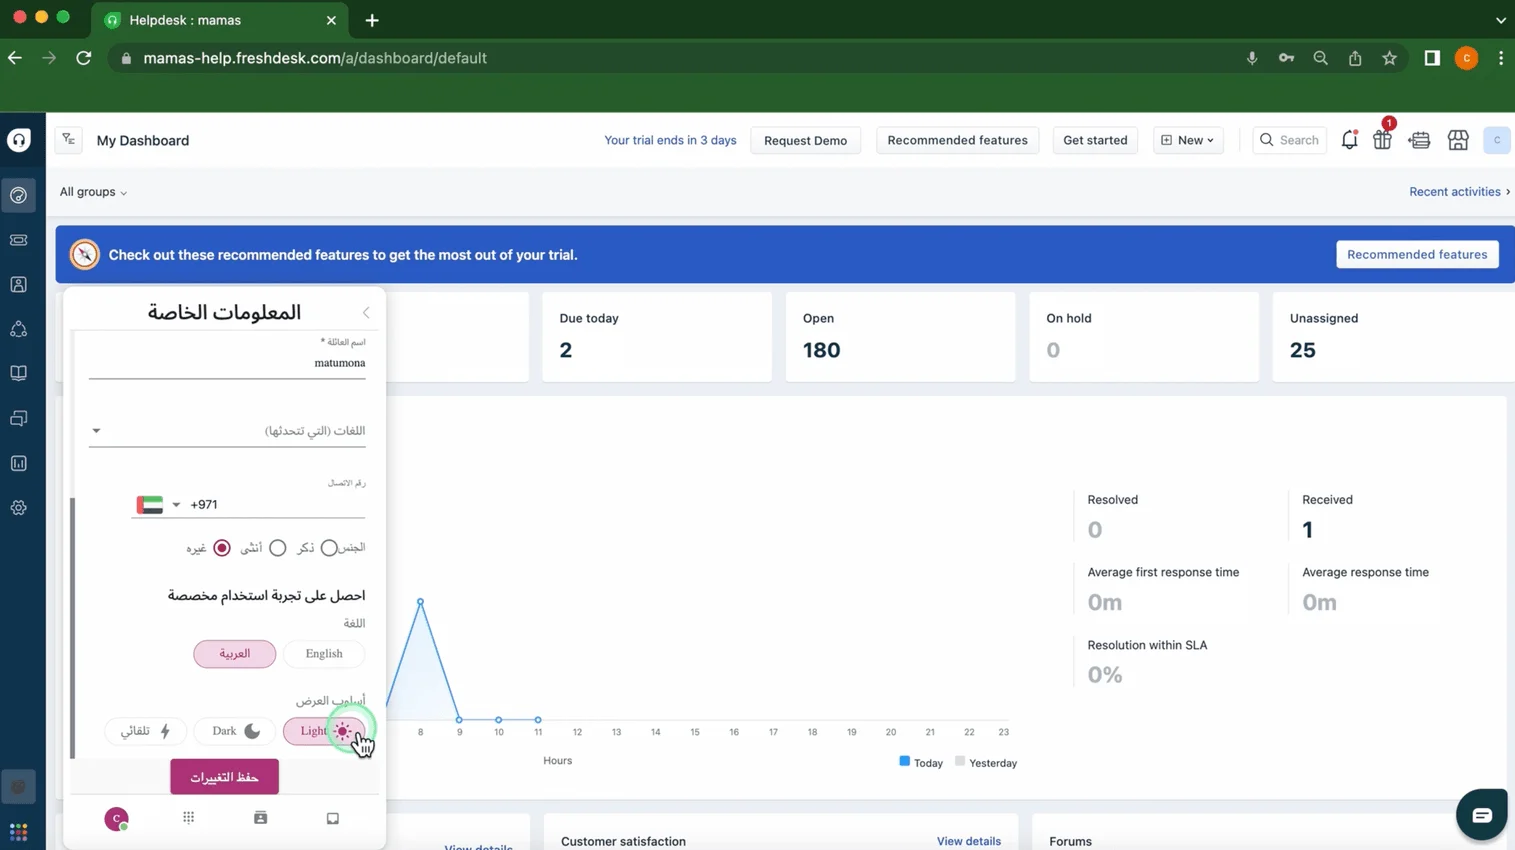1515x850 pixels.
Task: Open Dashboard in the sidebar
Action: tap(19, 195)
